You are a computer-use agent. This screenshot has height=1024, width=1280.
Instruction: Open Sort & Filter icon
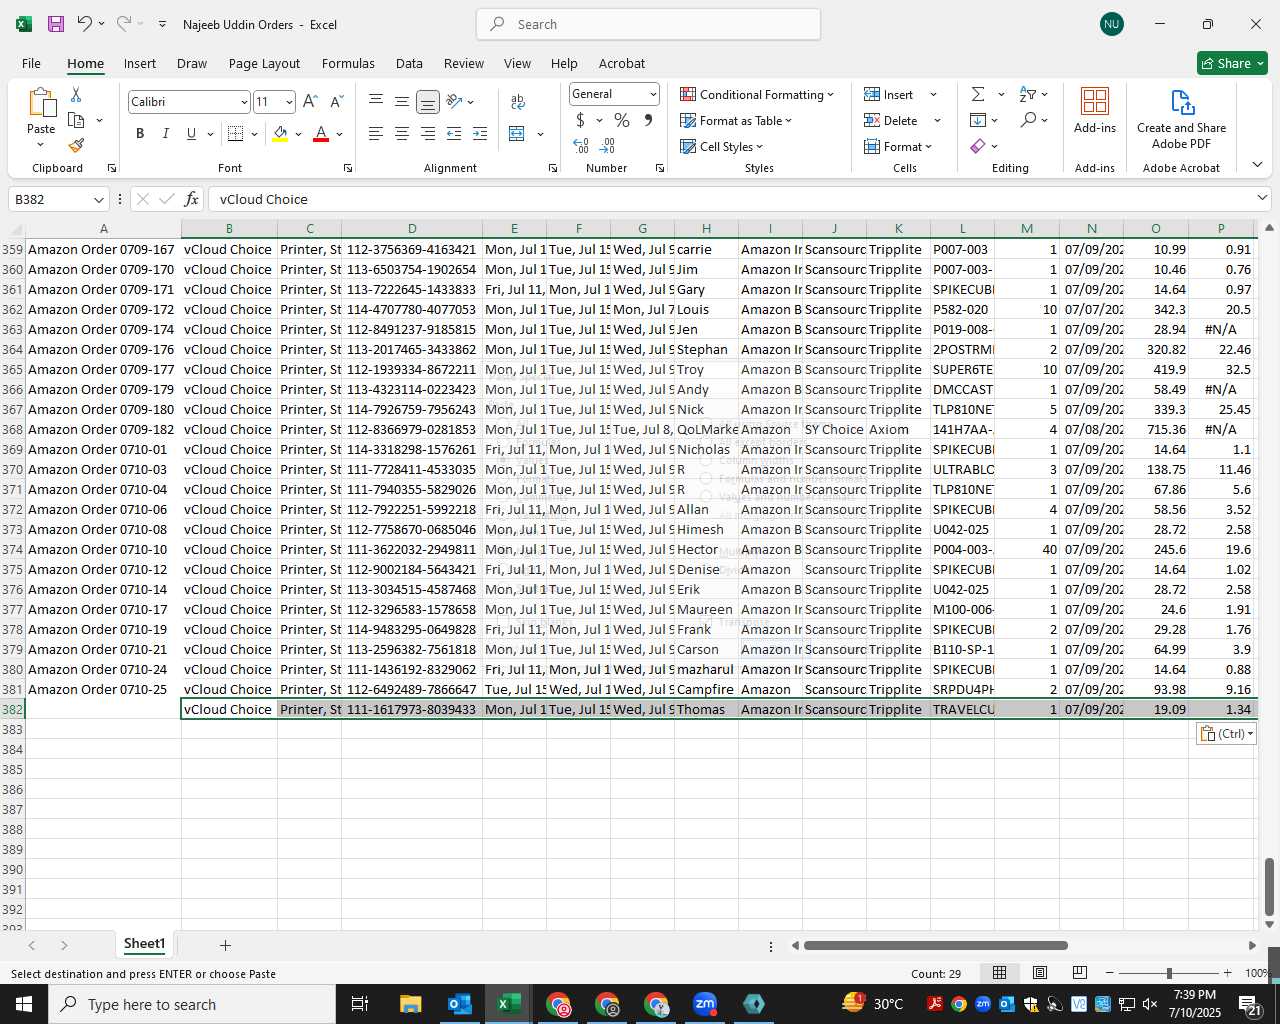tap(1028, 94)
